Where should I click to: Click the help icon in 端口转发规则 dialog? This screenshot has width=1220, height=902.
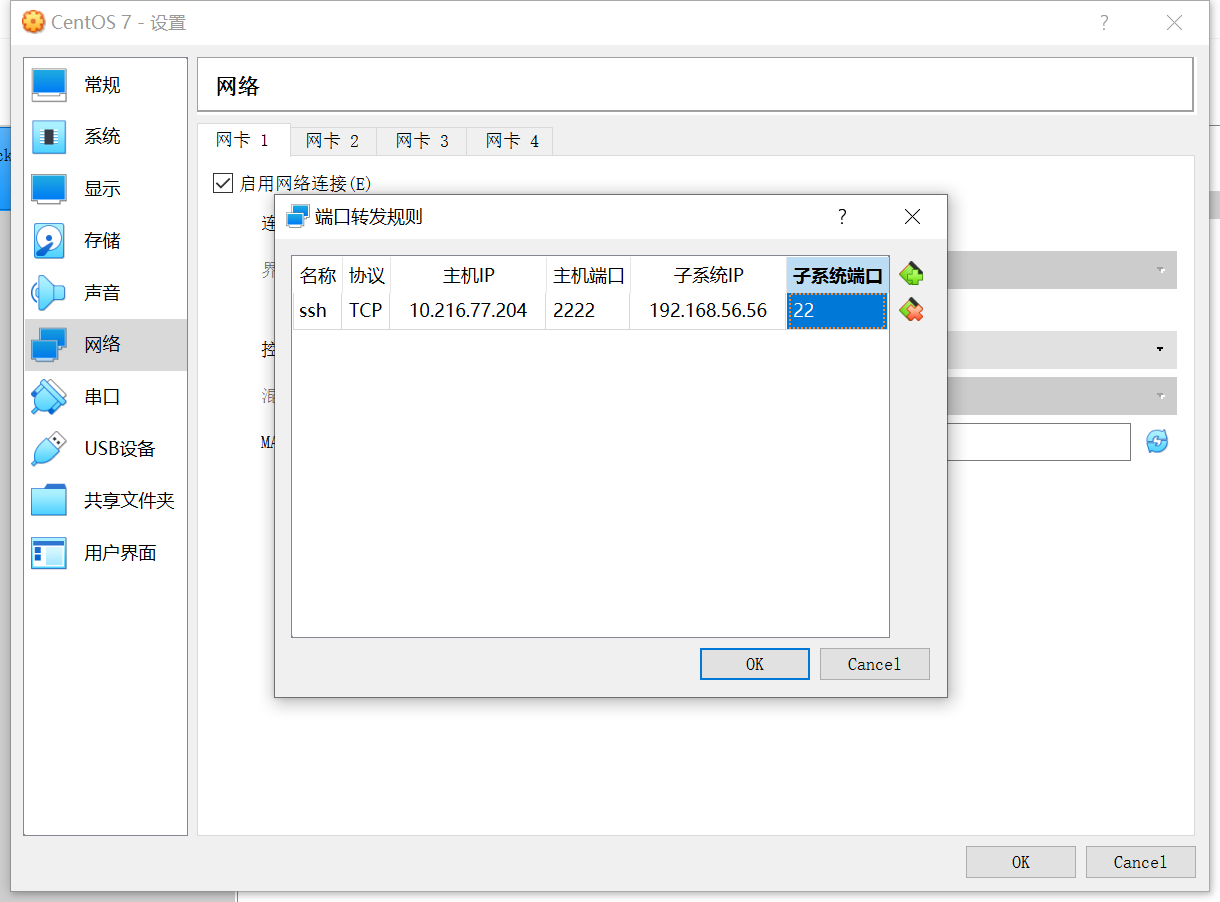(842, 217)
